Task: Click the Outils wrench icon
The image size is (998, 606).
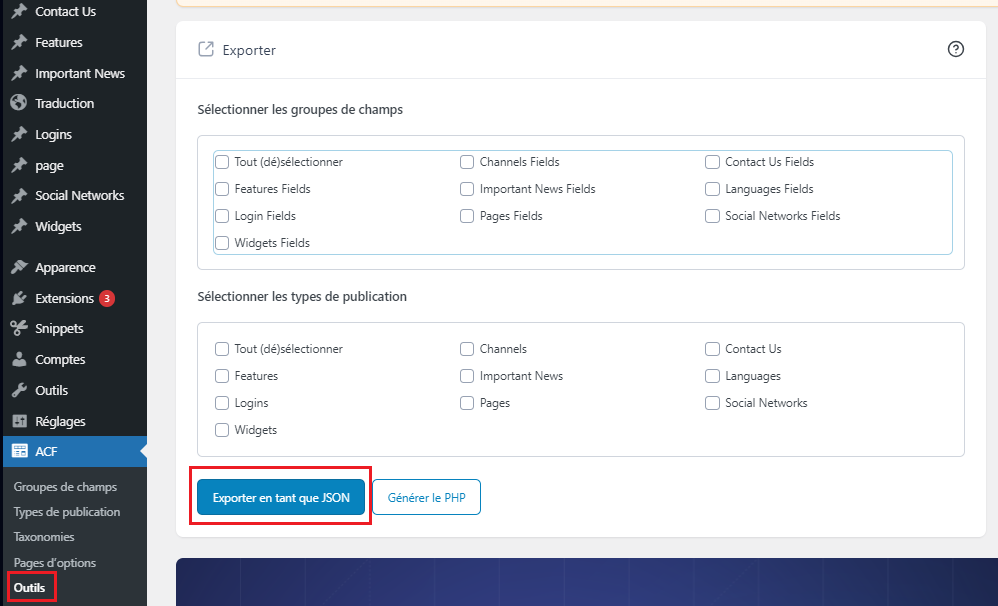Action: tap(18, 390)
